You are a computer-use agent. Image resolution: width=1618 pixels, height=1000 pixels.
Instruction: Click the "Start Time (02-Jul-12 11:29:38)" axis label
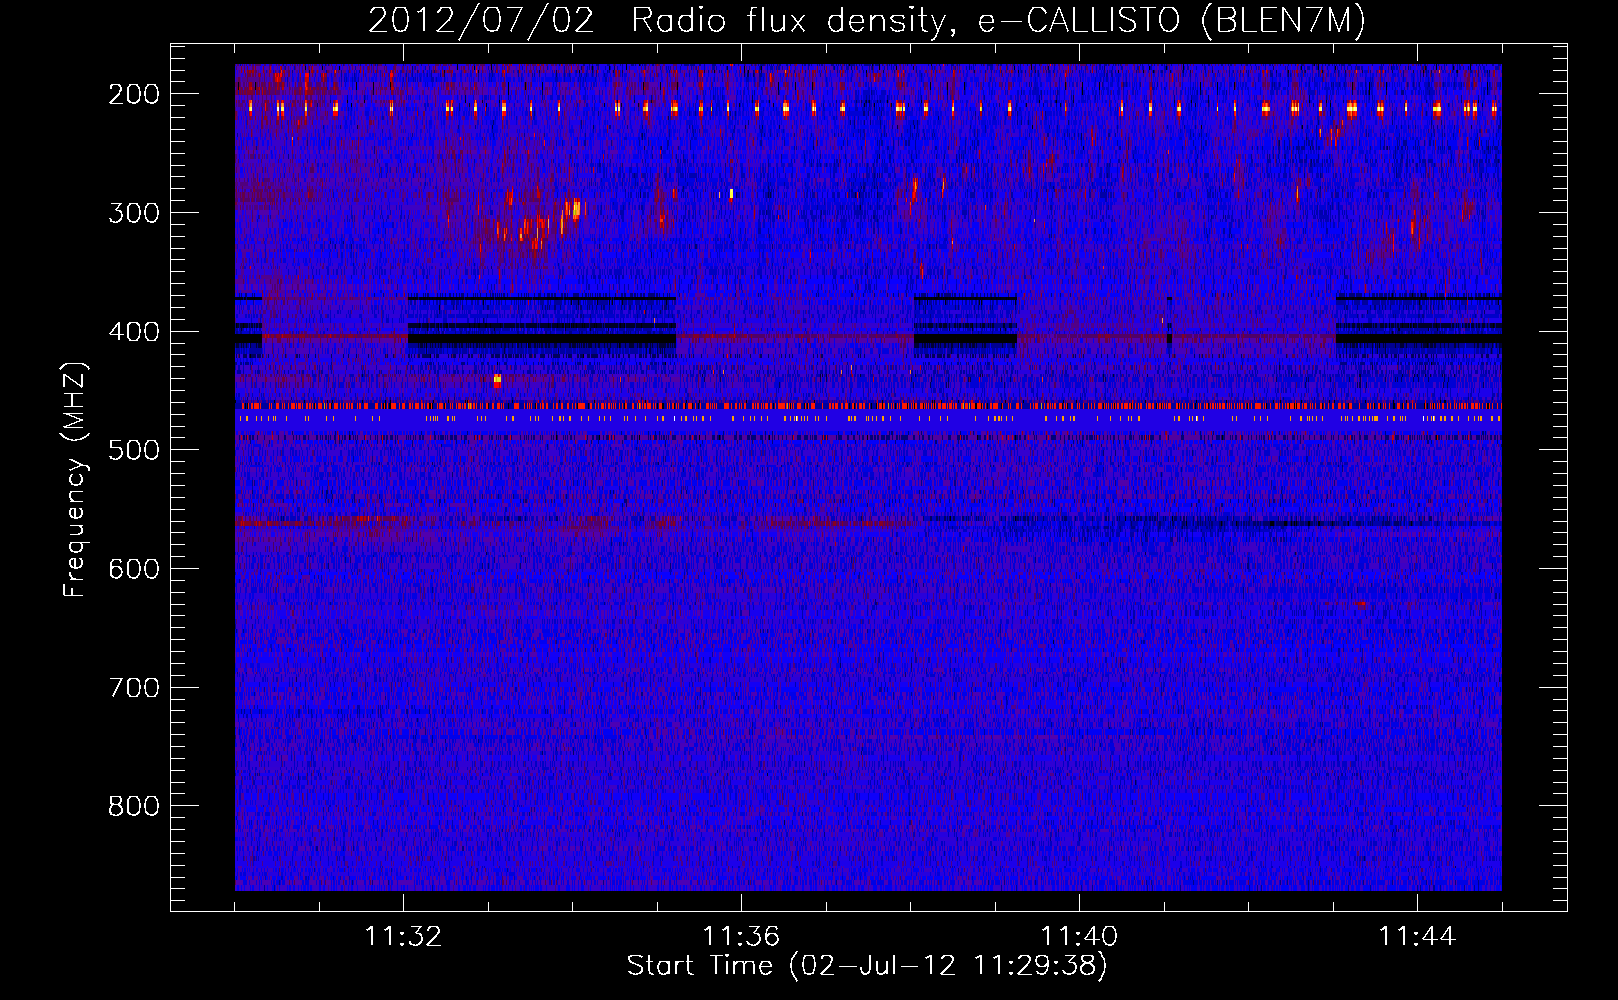pyautogui.click(x=867, y=966)
